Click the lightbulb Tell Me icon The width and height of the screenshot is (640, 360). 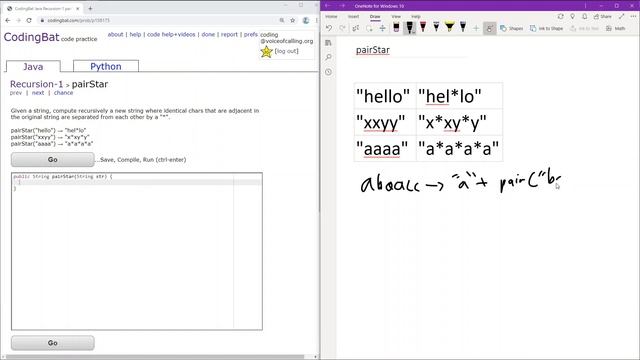(573, 16)
